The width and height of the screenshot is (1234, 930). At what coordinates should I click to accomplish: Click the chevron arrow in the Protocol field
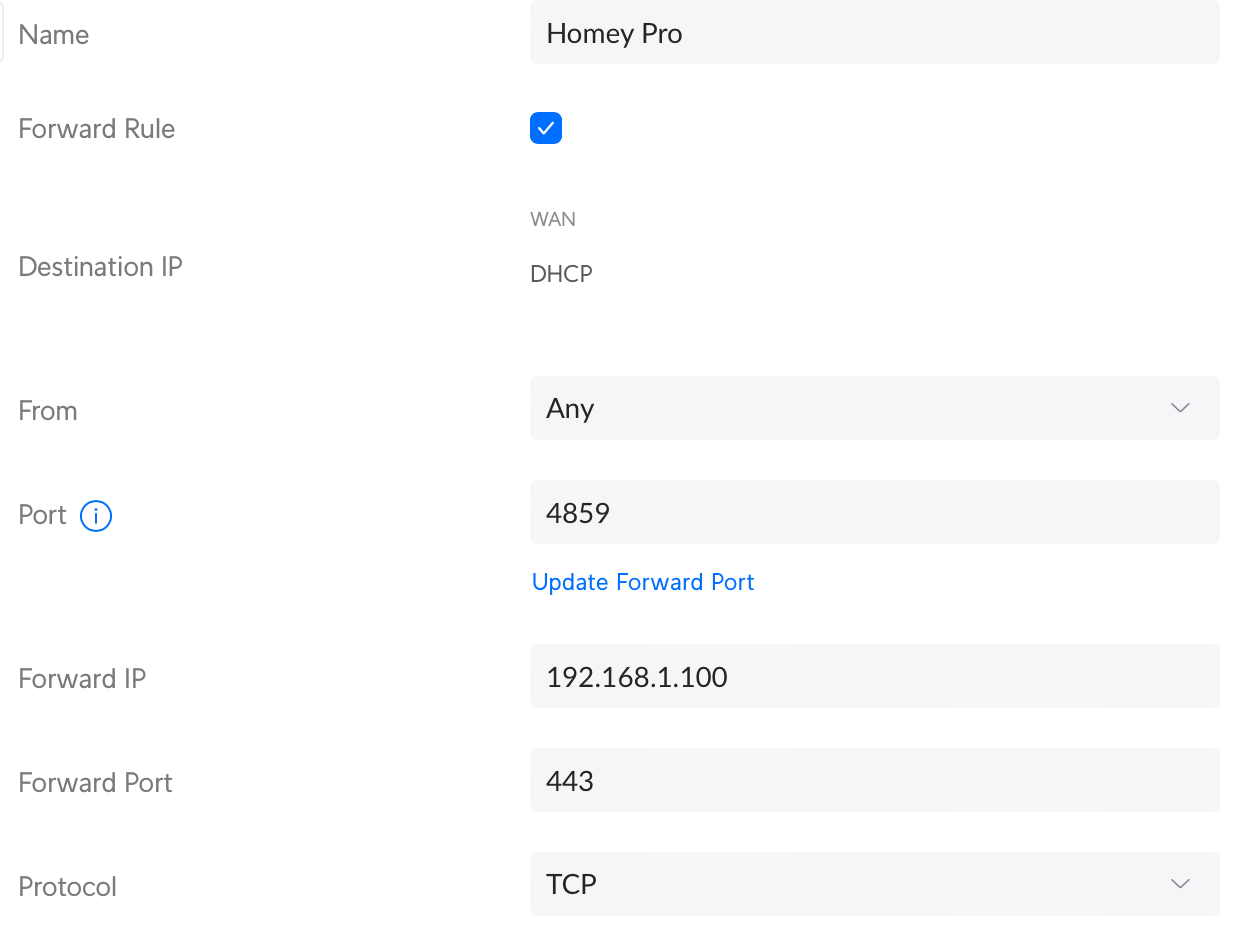[1180, 884]
